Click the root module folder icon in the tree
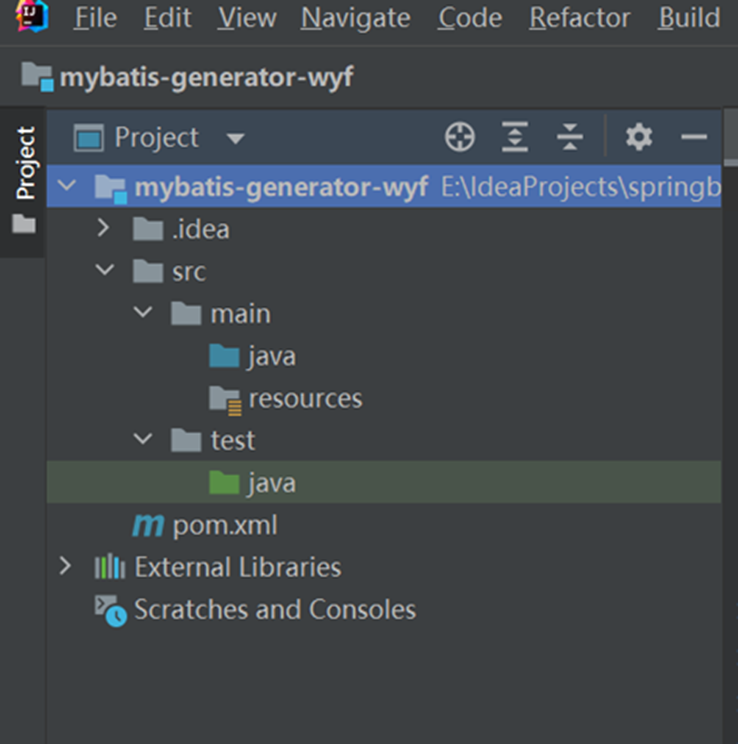The width and height of the screenshot is (738, 744). coord(111,188)
